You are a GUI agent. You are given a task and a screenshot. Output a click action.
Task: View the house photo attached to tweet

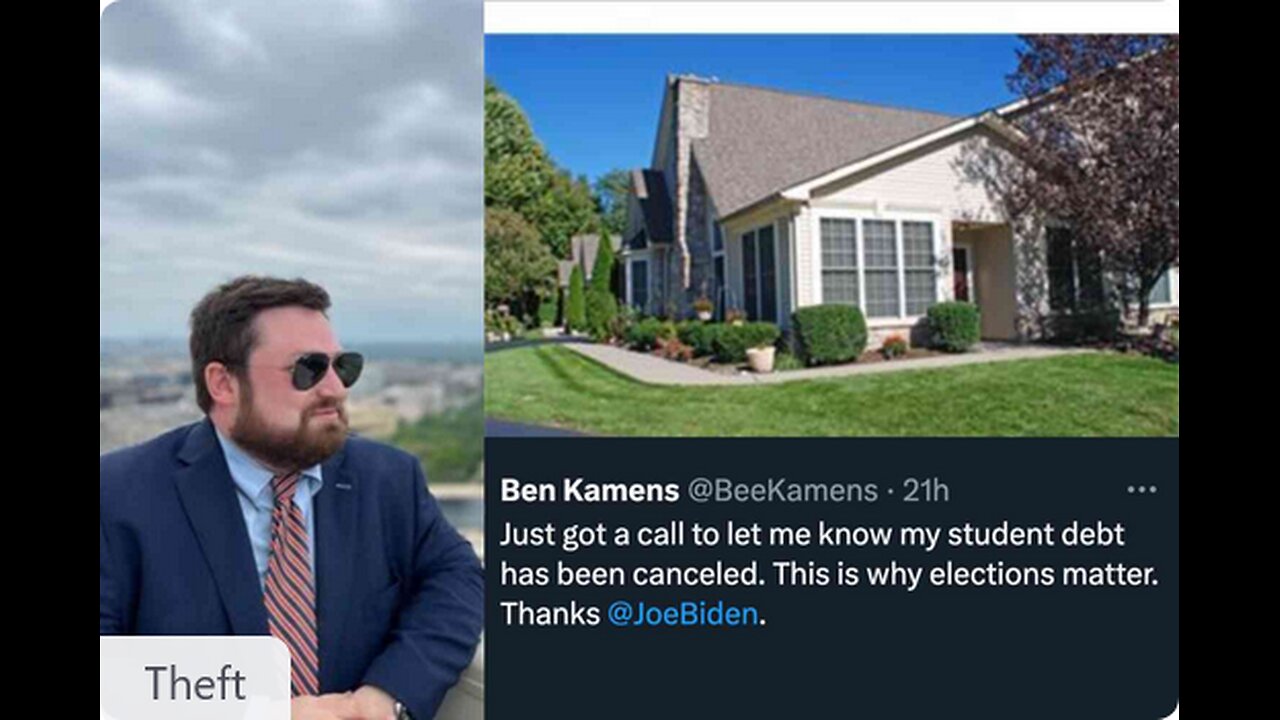(831, 235)
